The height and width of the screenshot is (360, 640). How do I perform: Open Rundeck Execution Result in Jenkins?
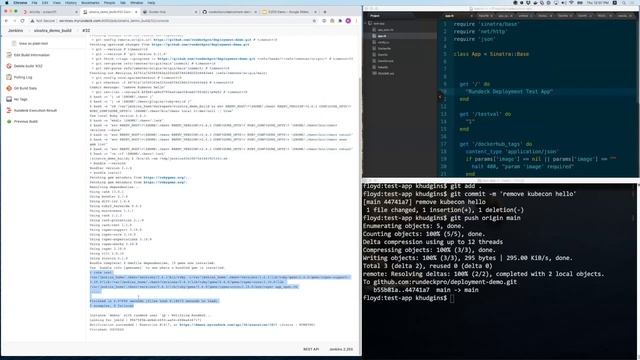point(35,110)
